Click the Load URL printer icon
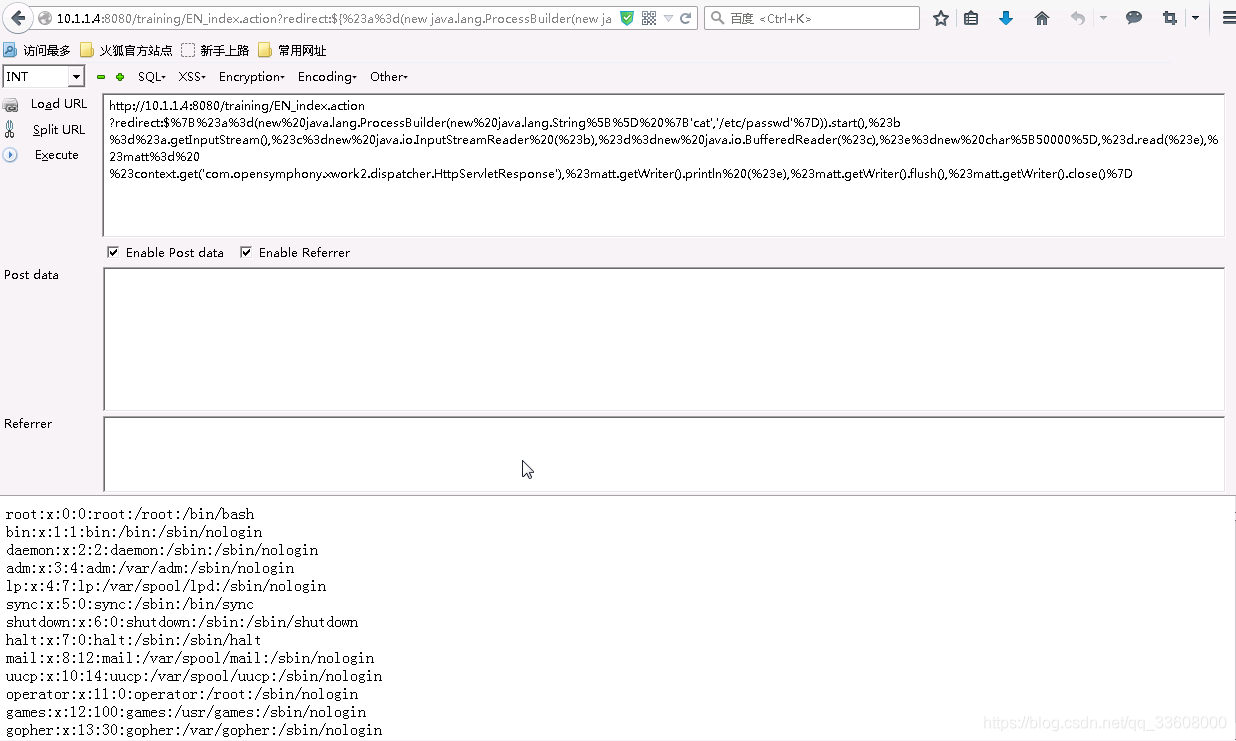The height and width of the screenshot is (741, 1236). pyautogui.click(x=10, y=105)
